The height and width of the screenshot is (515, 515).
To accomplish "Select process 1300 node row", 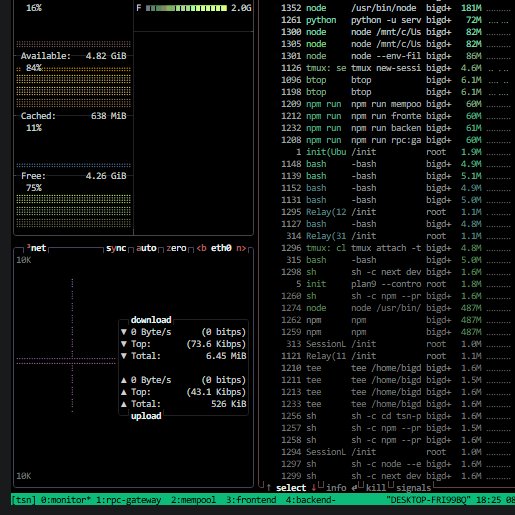I will click(x=395, y=32).
